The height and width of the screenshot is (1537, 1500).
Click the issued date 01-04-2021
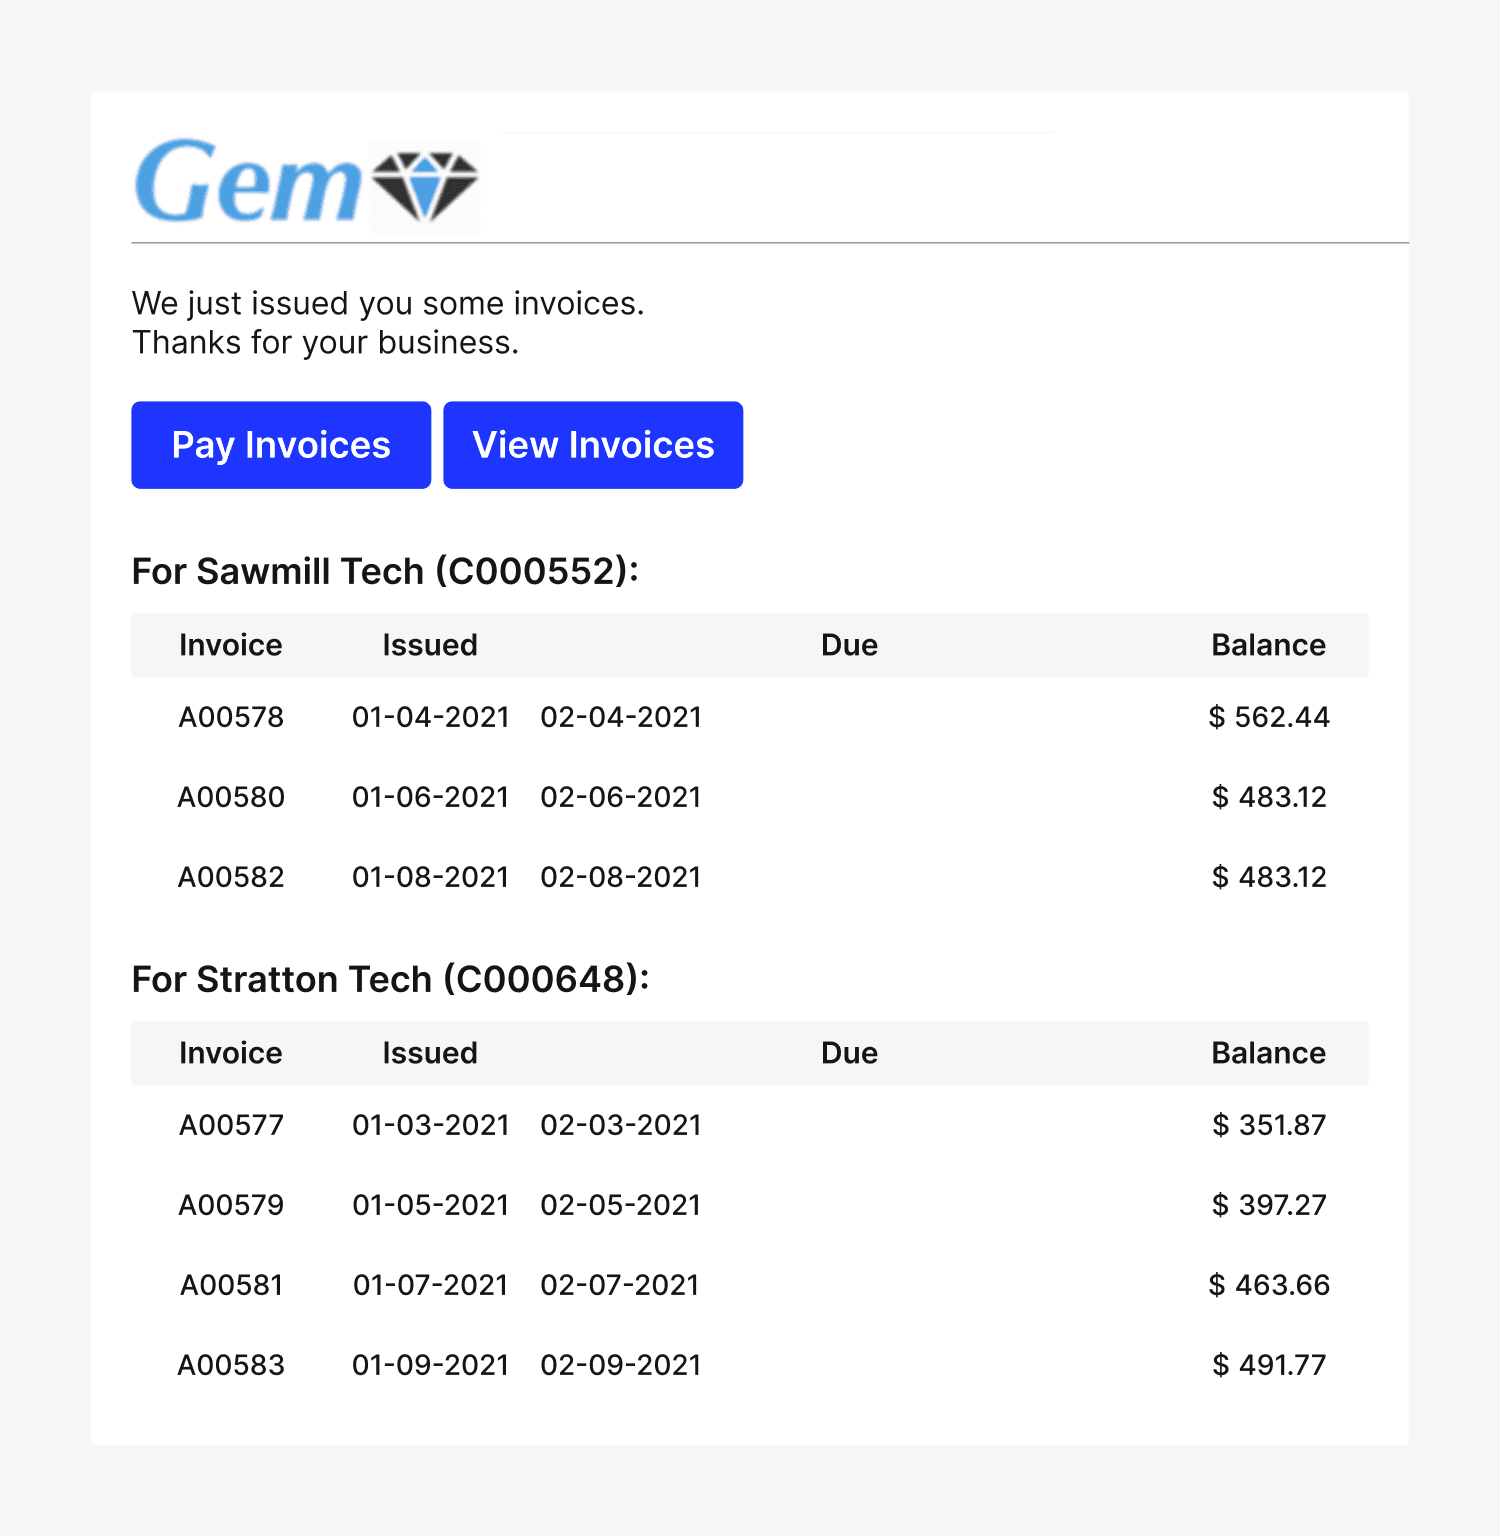tap(431, 717)
